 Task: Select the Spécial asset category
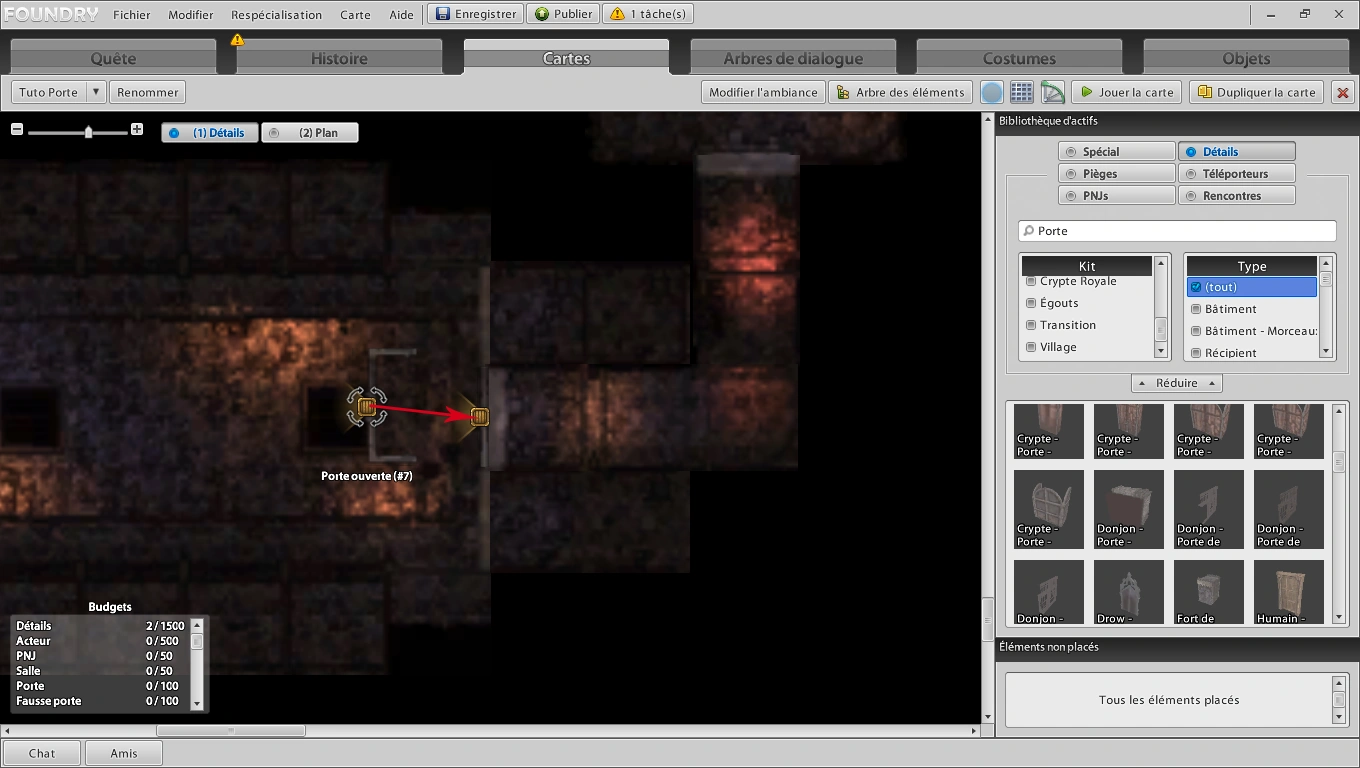pos(1116,152)
